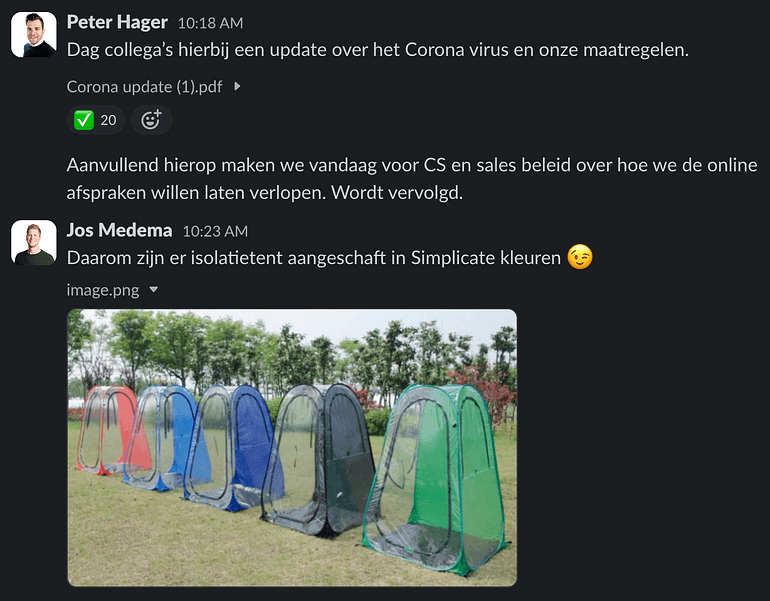Open the 10:18 AM message timestamp
This screenshot has height=601, width=770.
tap(210, 23)
